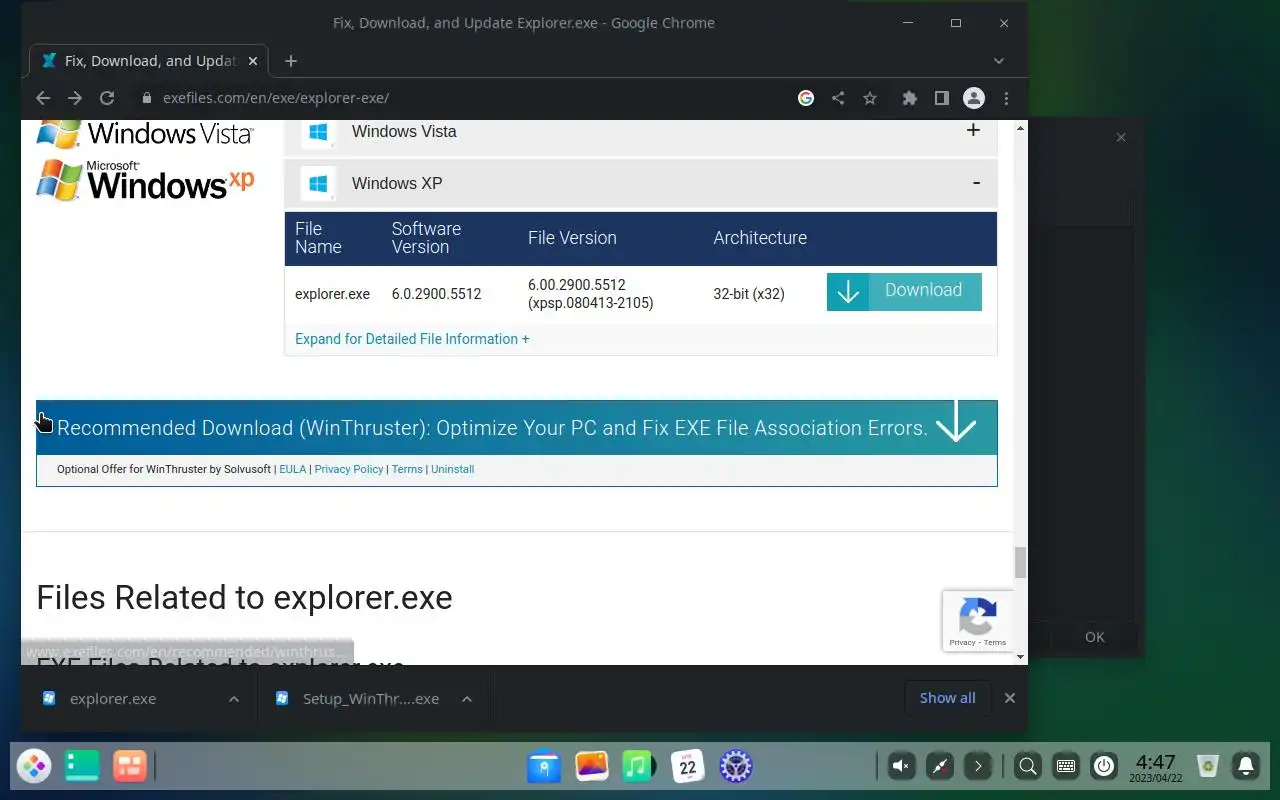This screenshot has height=800, width=1280.
Task: Close the background dialog window
Action: (x=1121, y=138)
